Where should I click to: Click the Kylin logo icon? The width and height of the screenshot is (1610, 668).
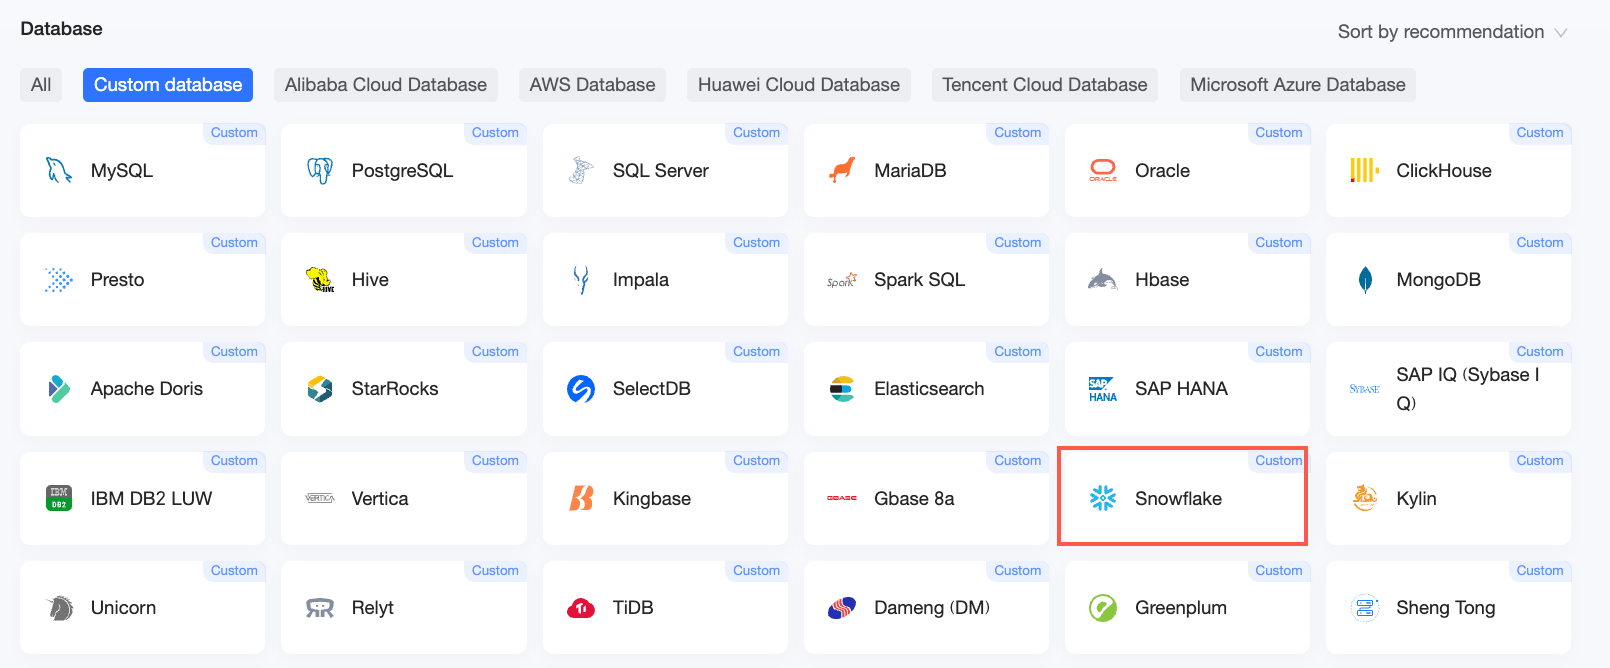click(x=1365, y=498)
